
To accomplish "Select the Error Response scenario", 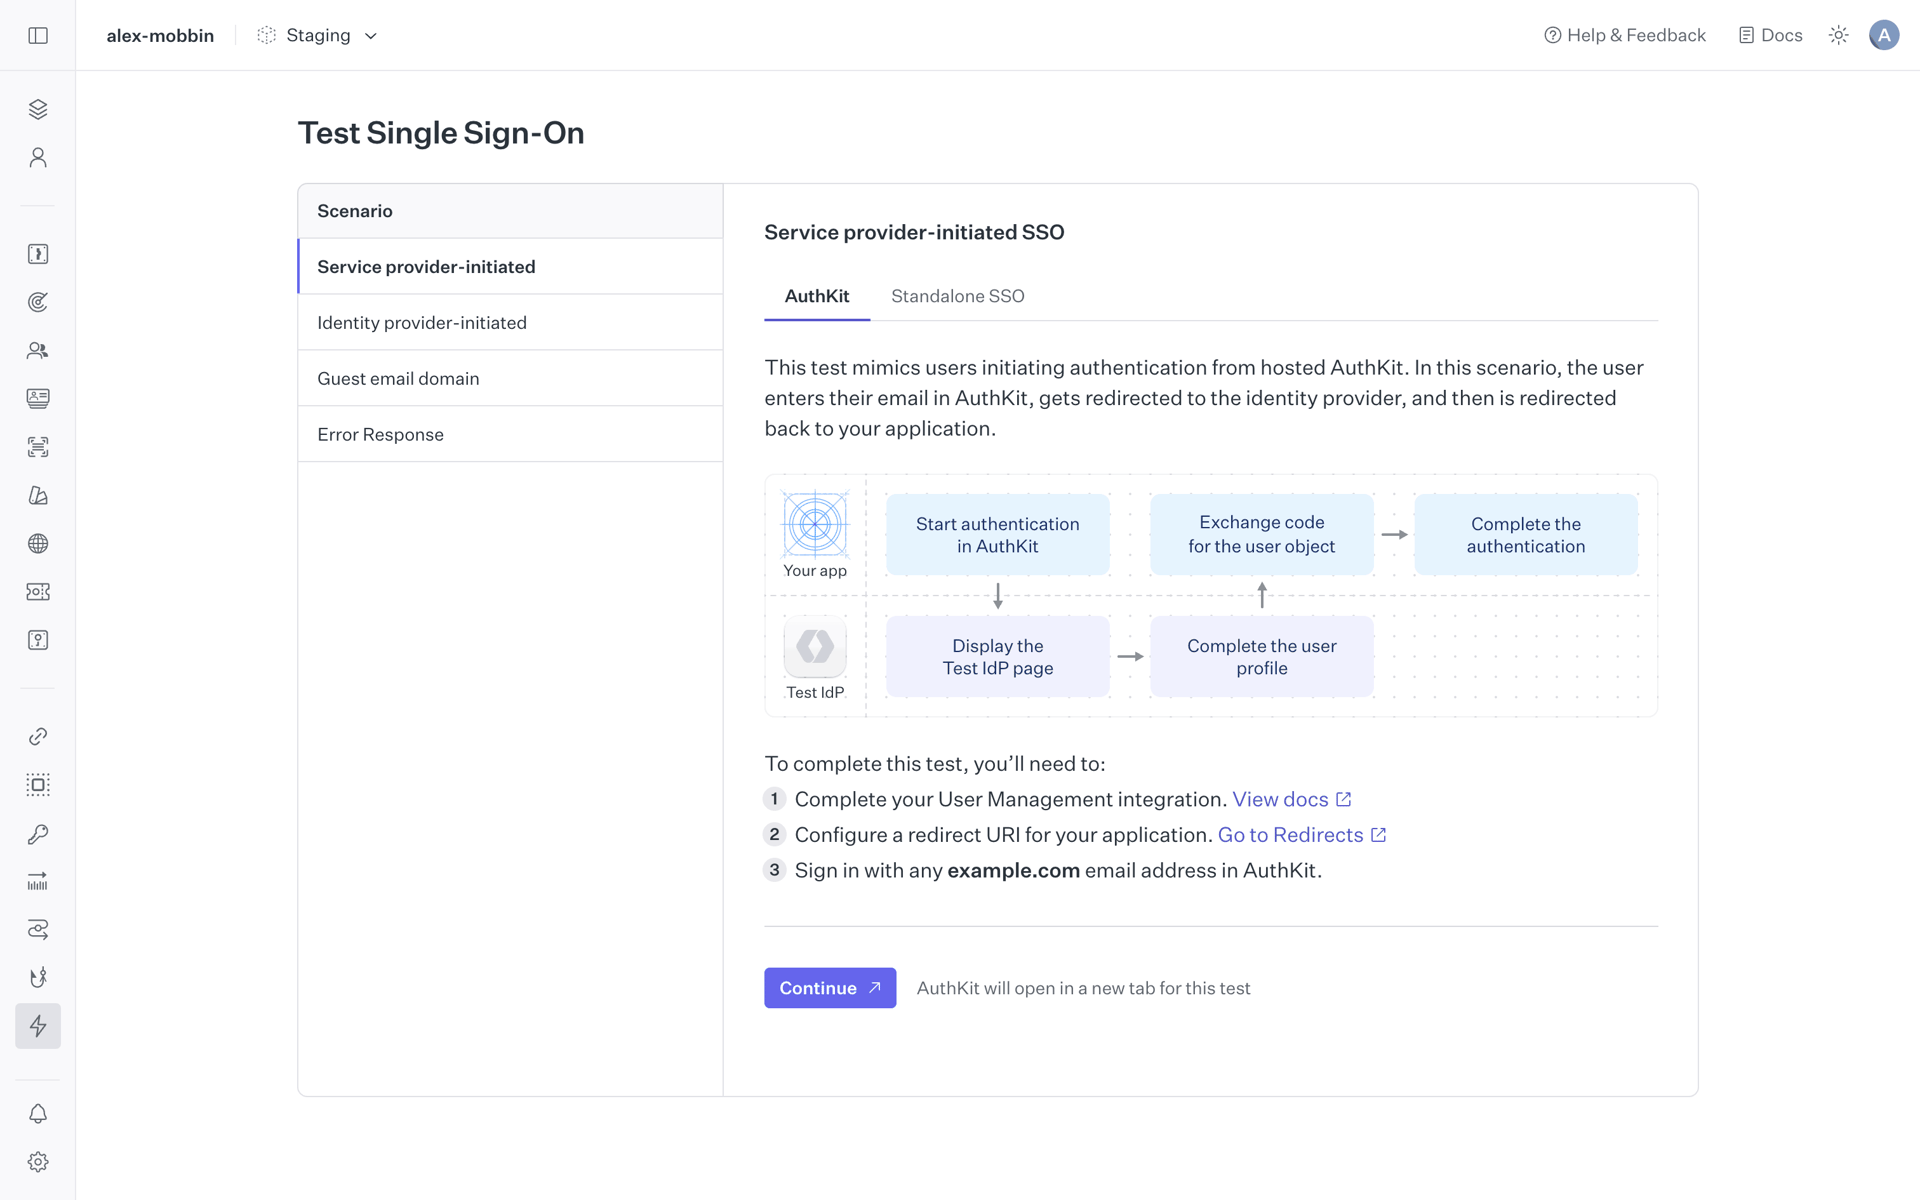I will pyautogui.click(x=510, y=434).
